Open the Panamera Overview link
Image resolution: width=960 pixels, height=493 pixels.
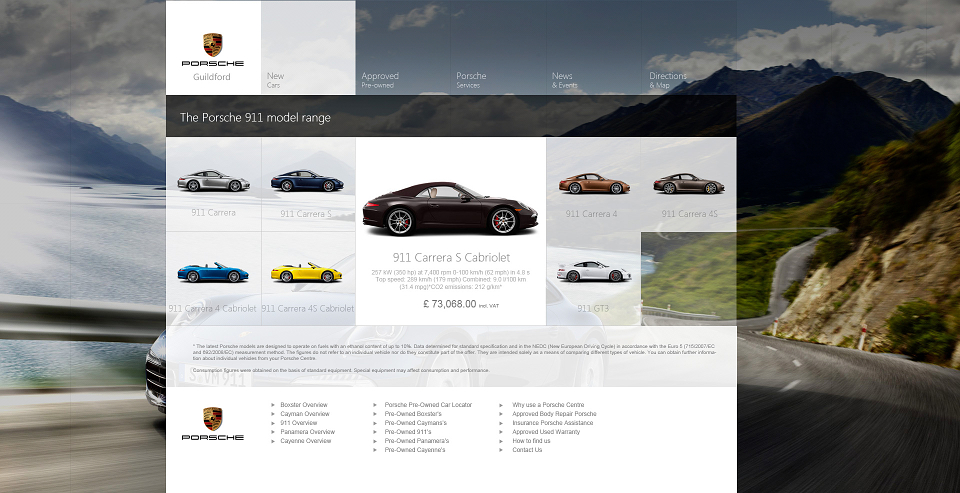pos(307,432)
